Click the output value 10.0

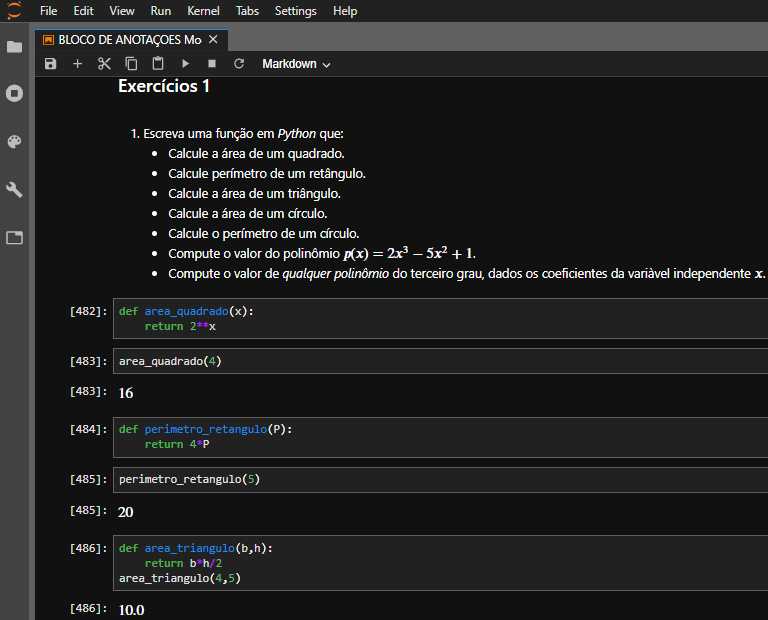point(131,610)
